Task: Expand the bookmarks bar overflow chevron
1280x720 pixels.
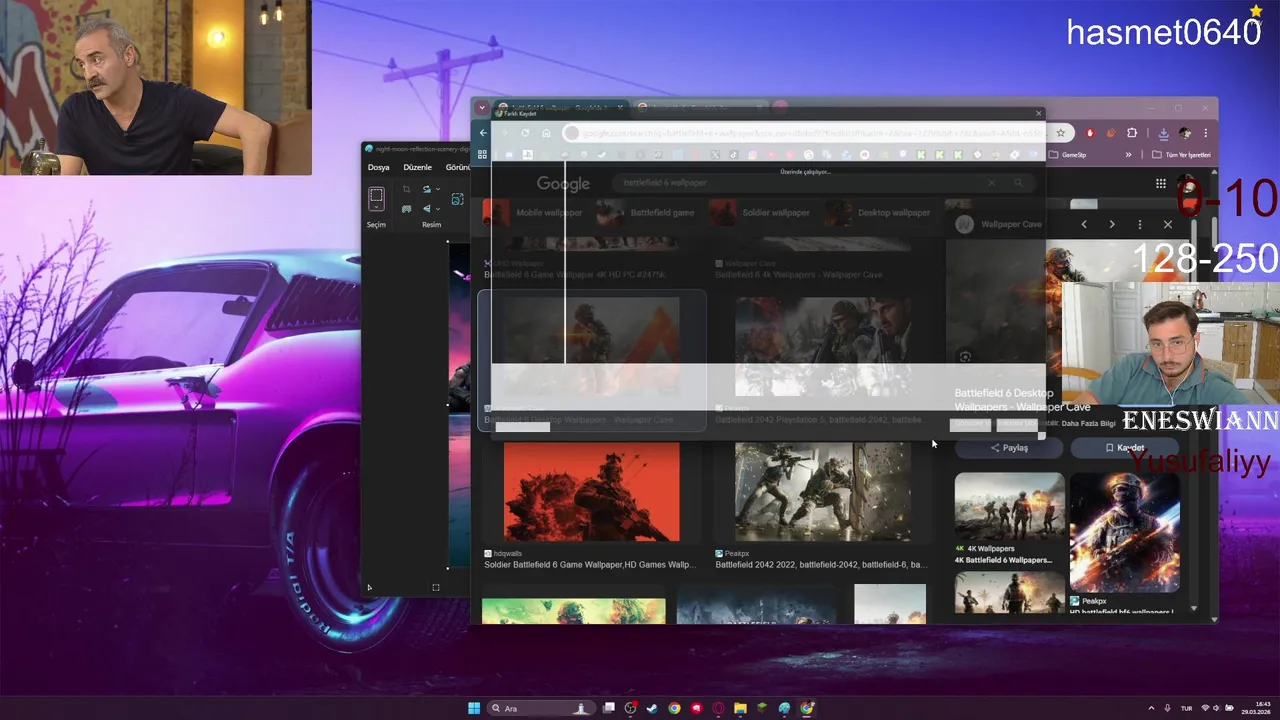Action: click(x=1129, y=155)
